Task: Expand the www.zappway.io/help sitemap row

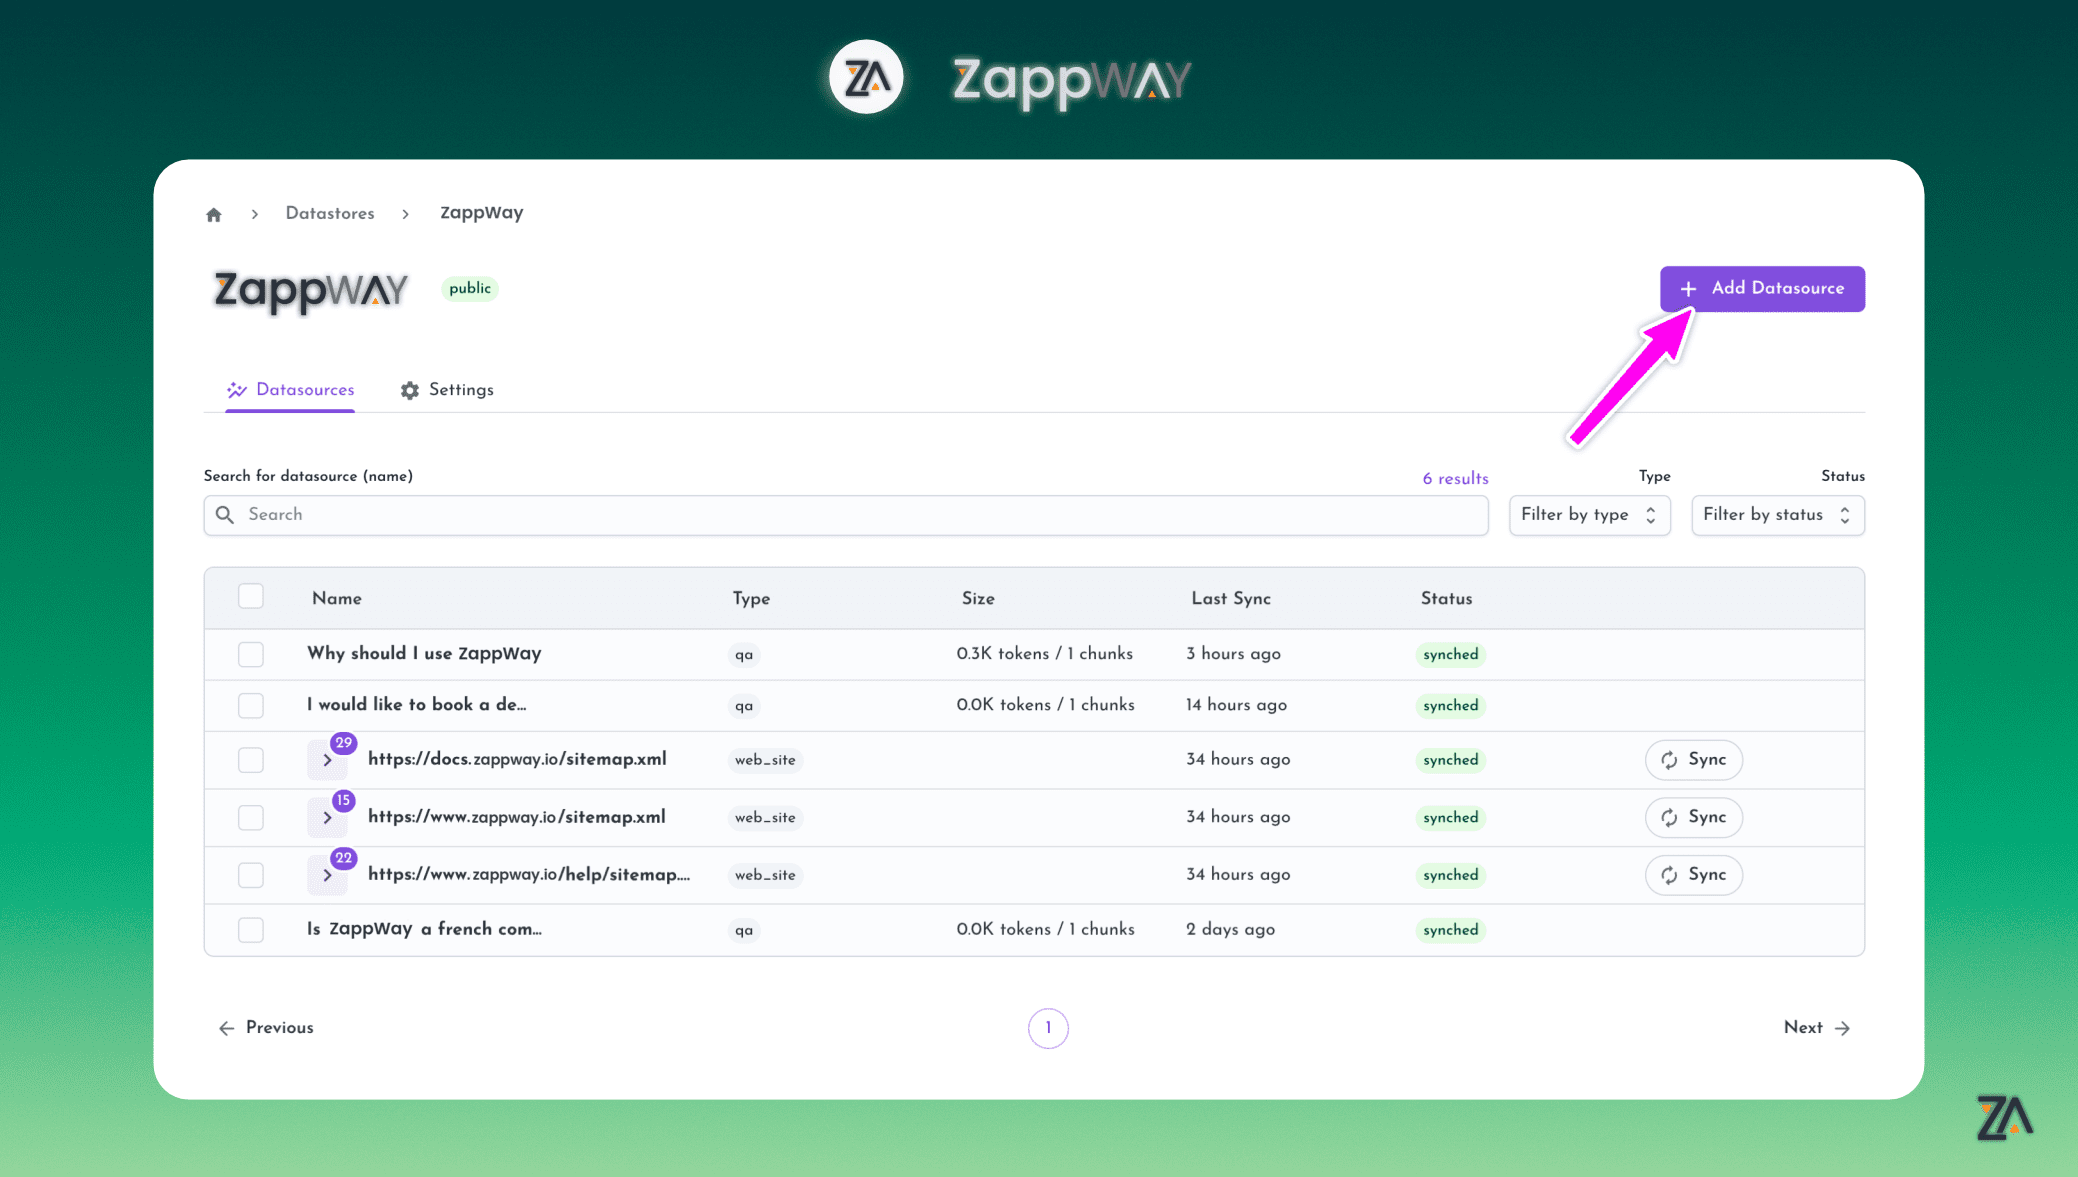Action: [x=327, y=876]
